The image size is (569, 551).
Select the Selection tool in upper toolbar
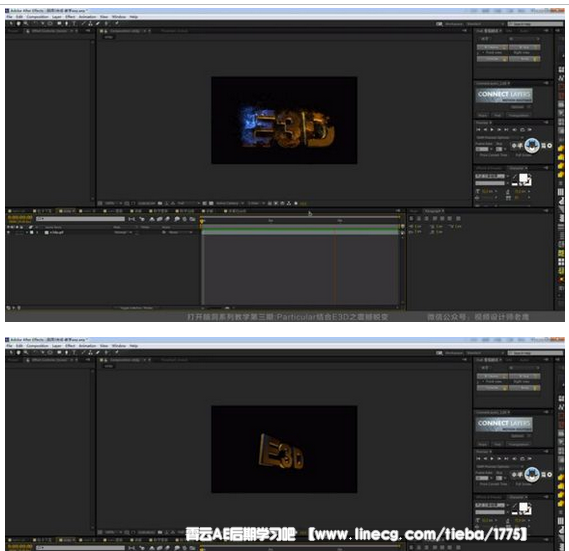[x=11, y=24]
